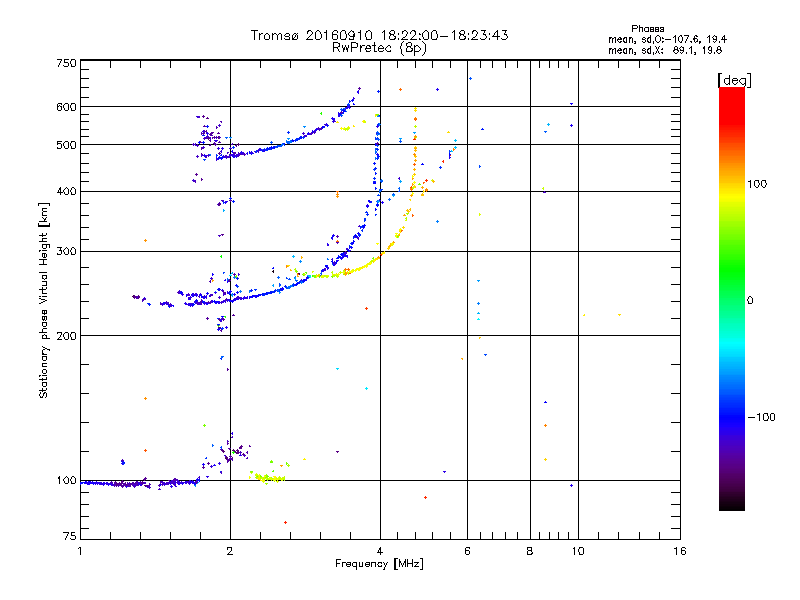Select the 'mean, sd,O: -107.6, 19.4' line

pyautogui.click(x=667, y=39)
